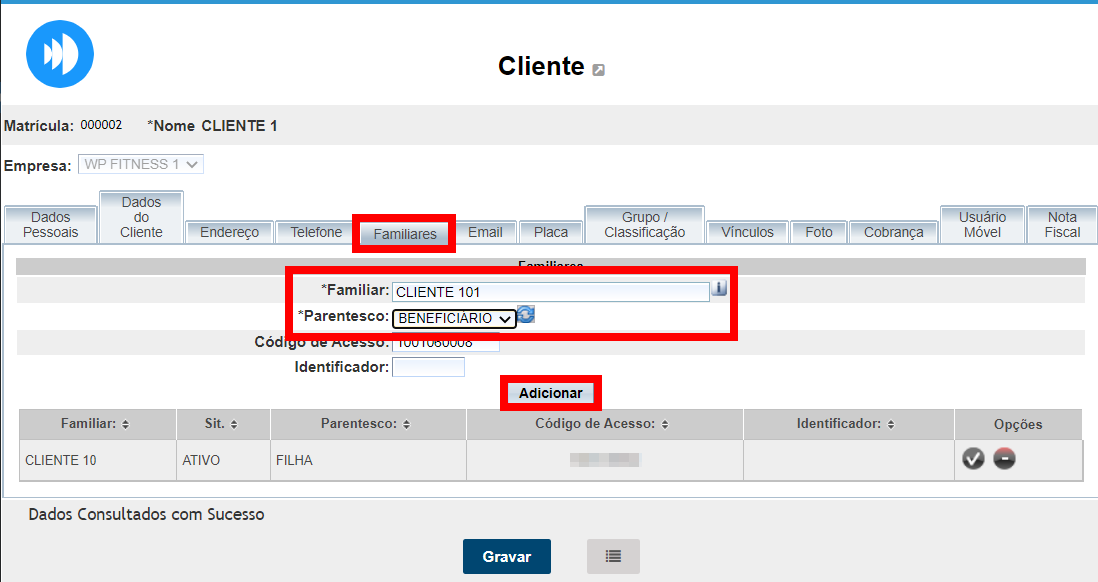Click the list view icon button
1098x582 pixels.
613,557
